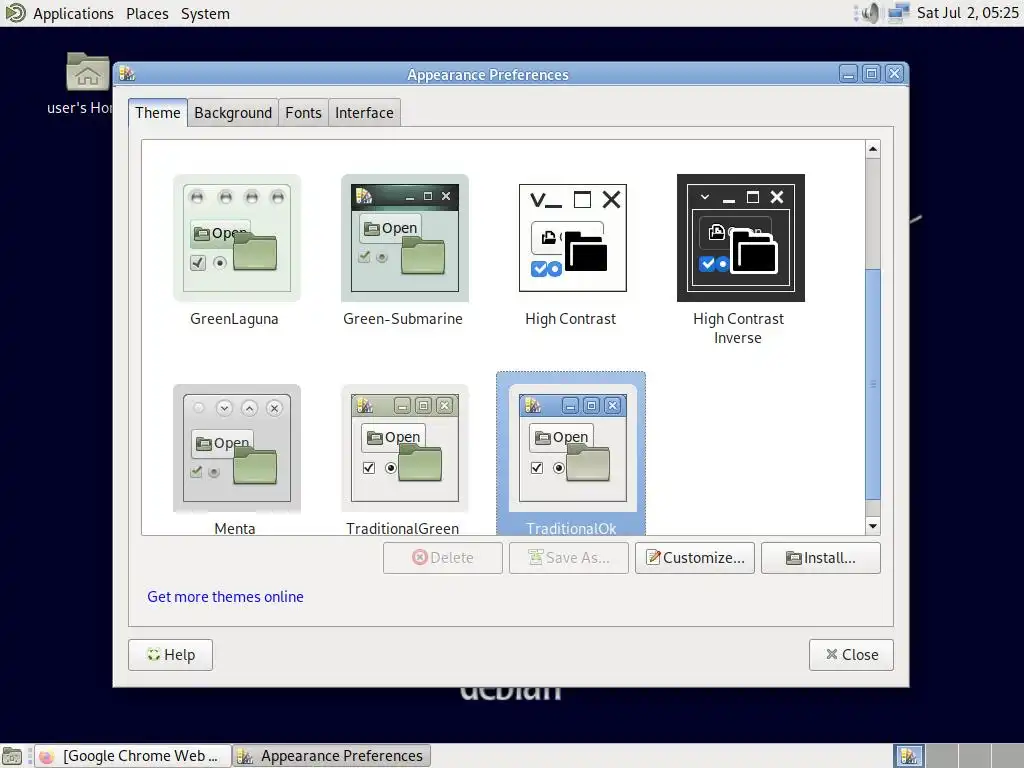Image resolution: width=1024 pixels, height=768 pixels.
Task: Click the Show Desktop icon in bottom panel
Action: pos(12,756)
